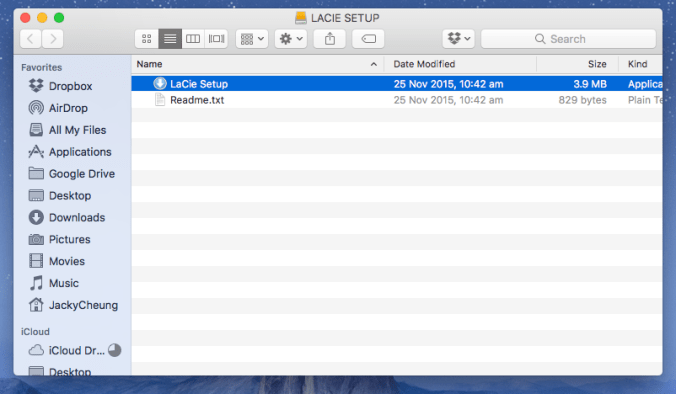The width and height of the screenshot is (676, 394).
Task: Sort by the Name column header
Action: [x=150, y=64]
